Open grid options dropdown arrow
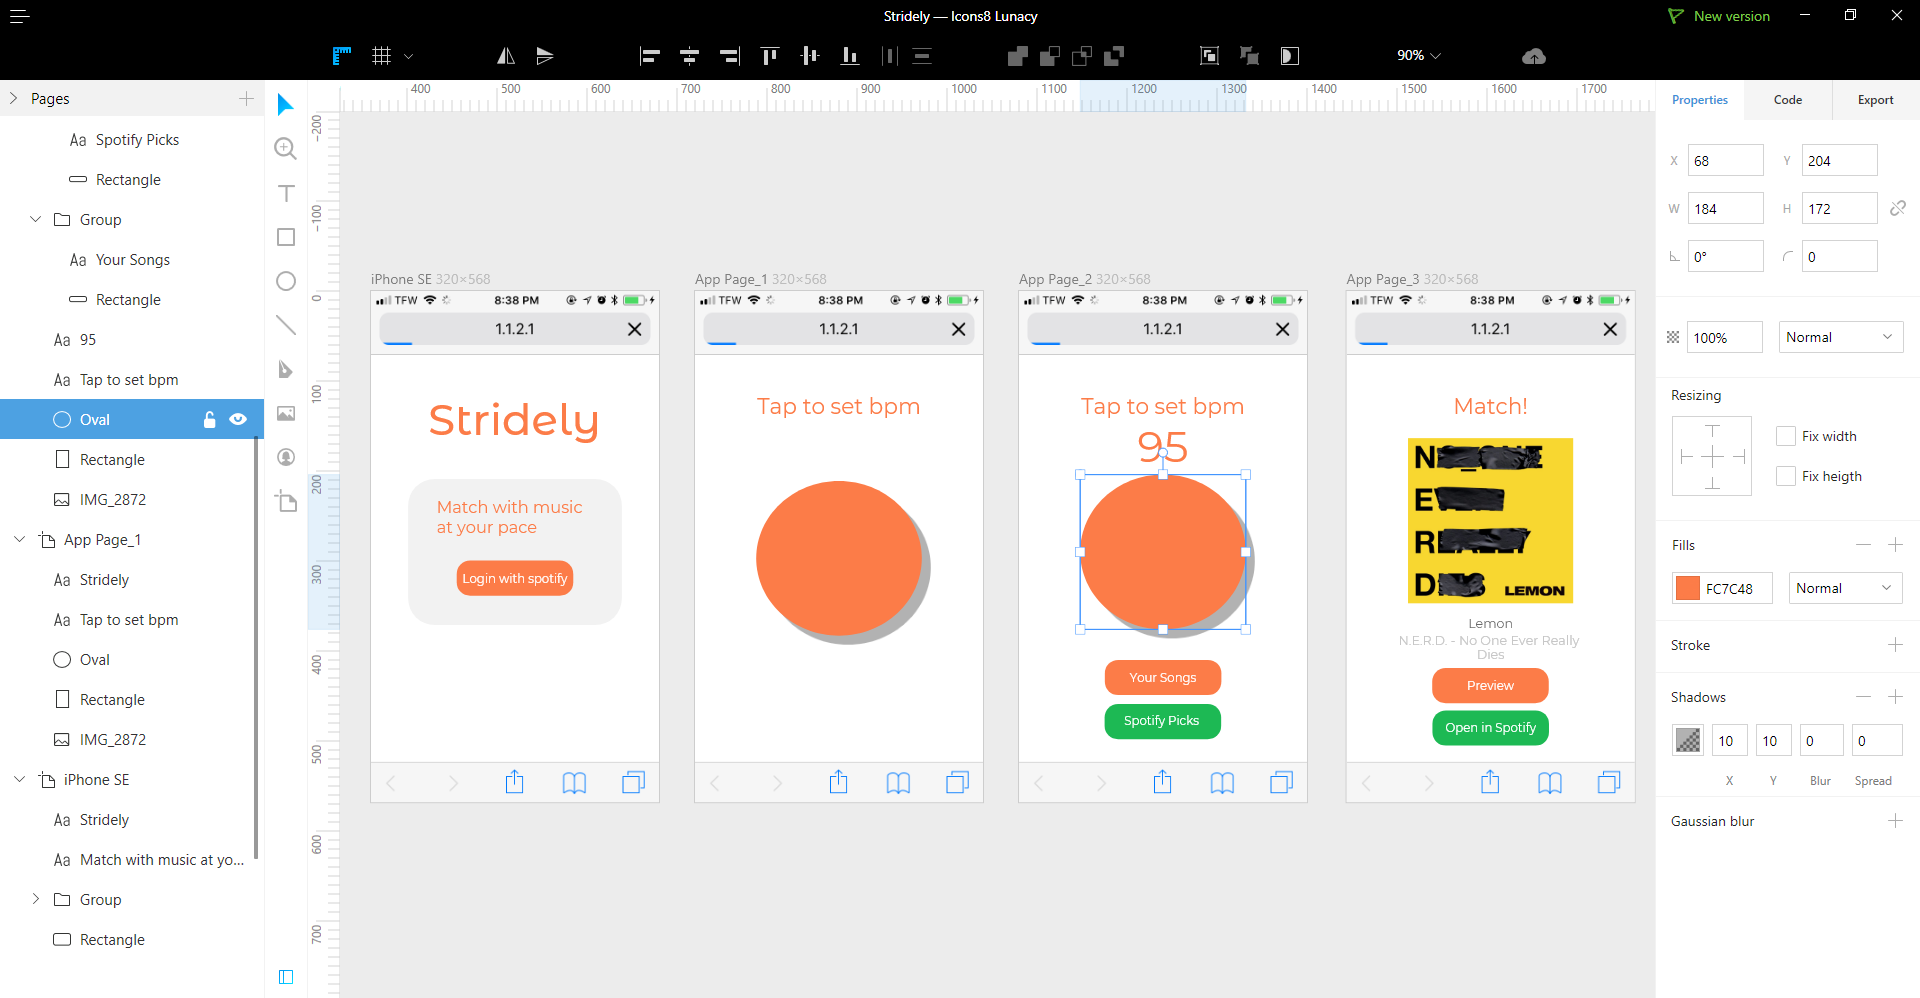Image resolution: width=1920 pixels, height=998 pixels. (x=408, y=57)
